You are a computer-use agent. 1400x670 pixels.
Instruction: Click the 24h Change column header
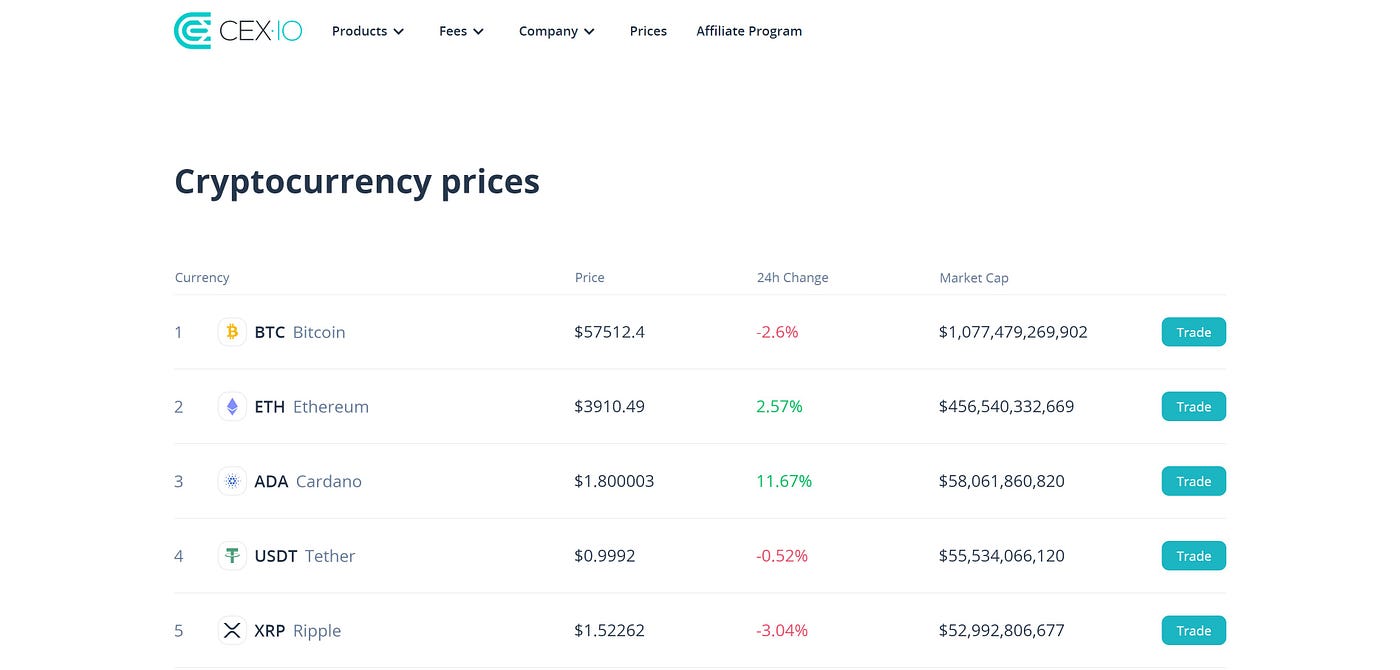pos(793,278)
